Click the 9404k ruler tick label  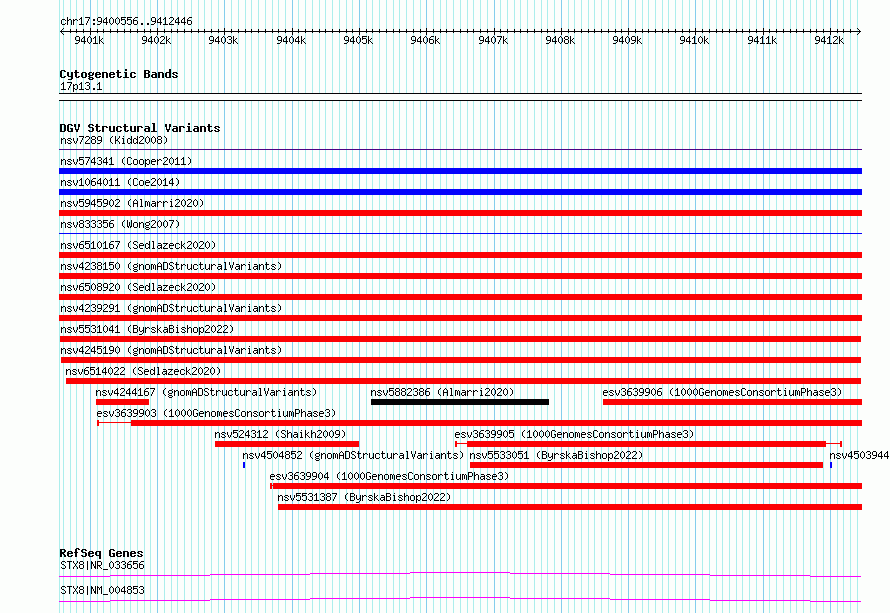(x=291, y=40)
